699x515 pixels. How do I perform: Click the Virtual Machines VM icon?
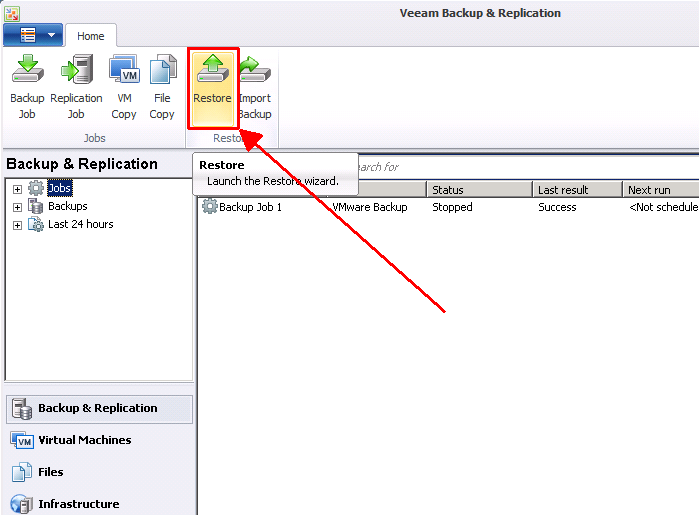22,441
